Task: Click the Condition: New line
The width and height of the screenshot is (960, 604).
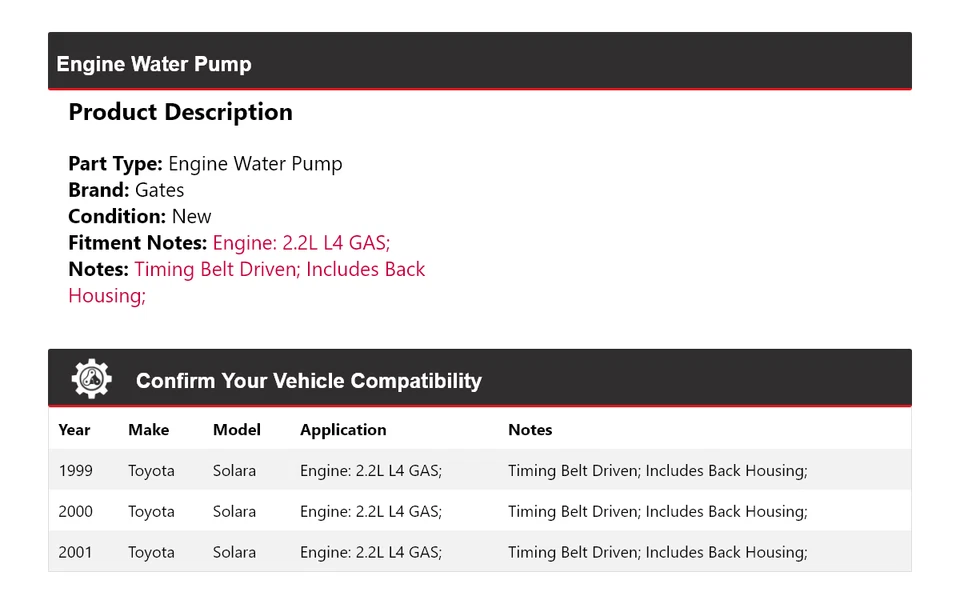Action: pos(140,217)
